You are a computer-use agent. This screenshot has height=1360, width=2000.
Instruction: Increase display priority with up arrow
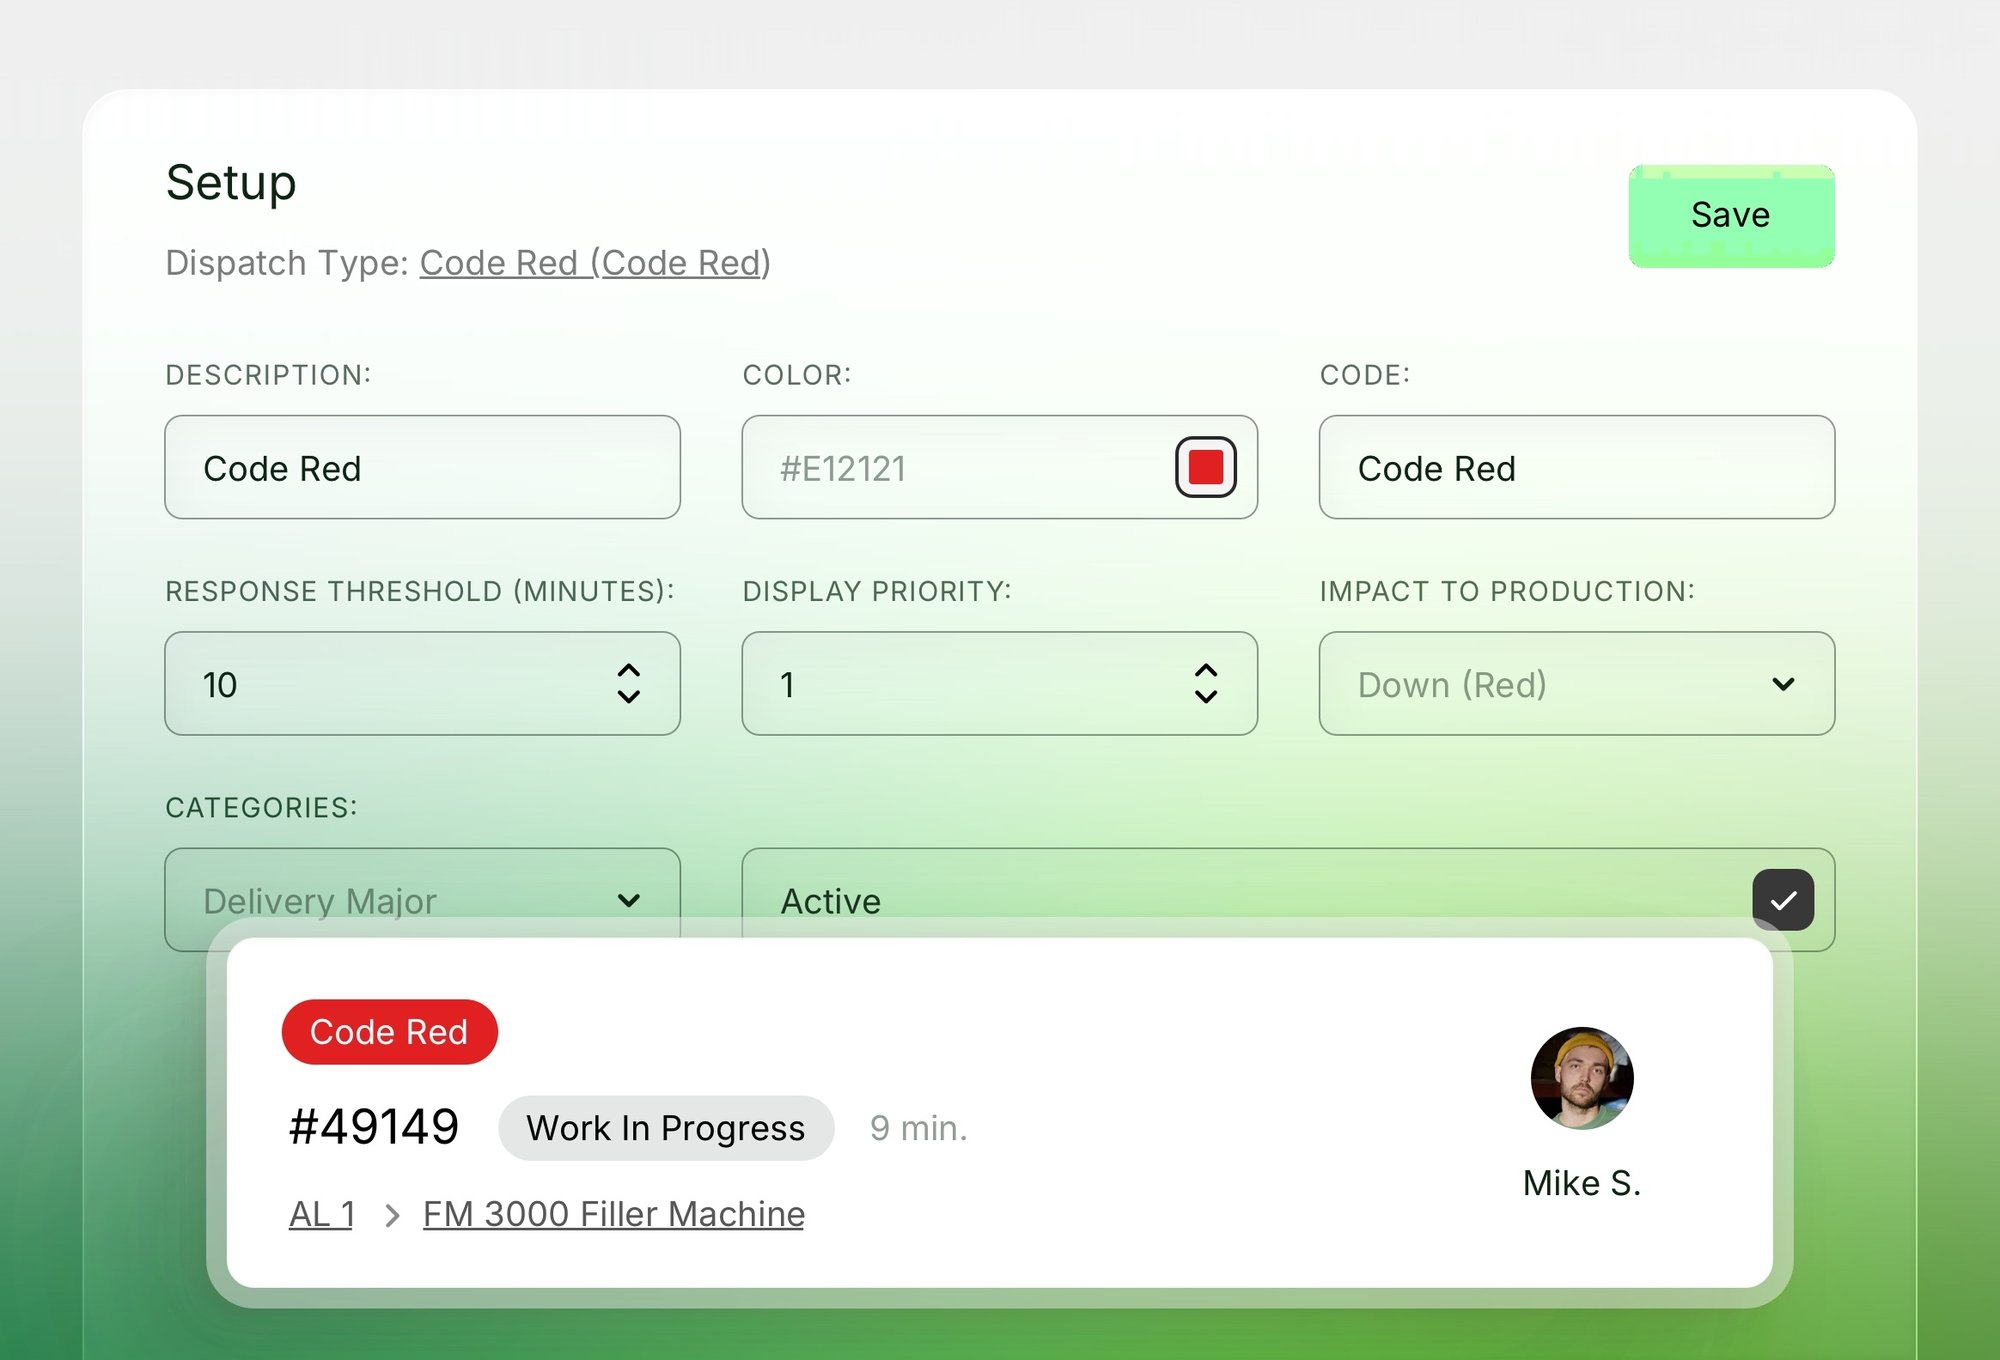pyautogui.click(x=1206, y=671)
